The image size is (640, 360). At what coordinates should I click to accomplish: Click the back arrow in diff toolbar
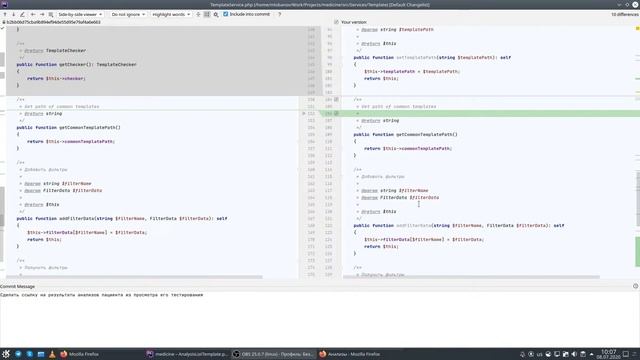[x=33, y=14]
